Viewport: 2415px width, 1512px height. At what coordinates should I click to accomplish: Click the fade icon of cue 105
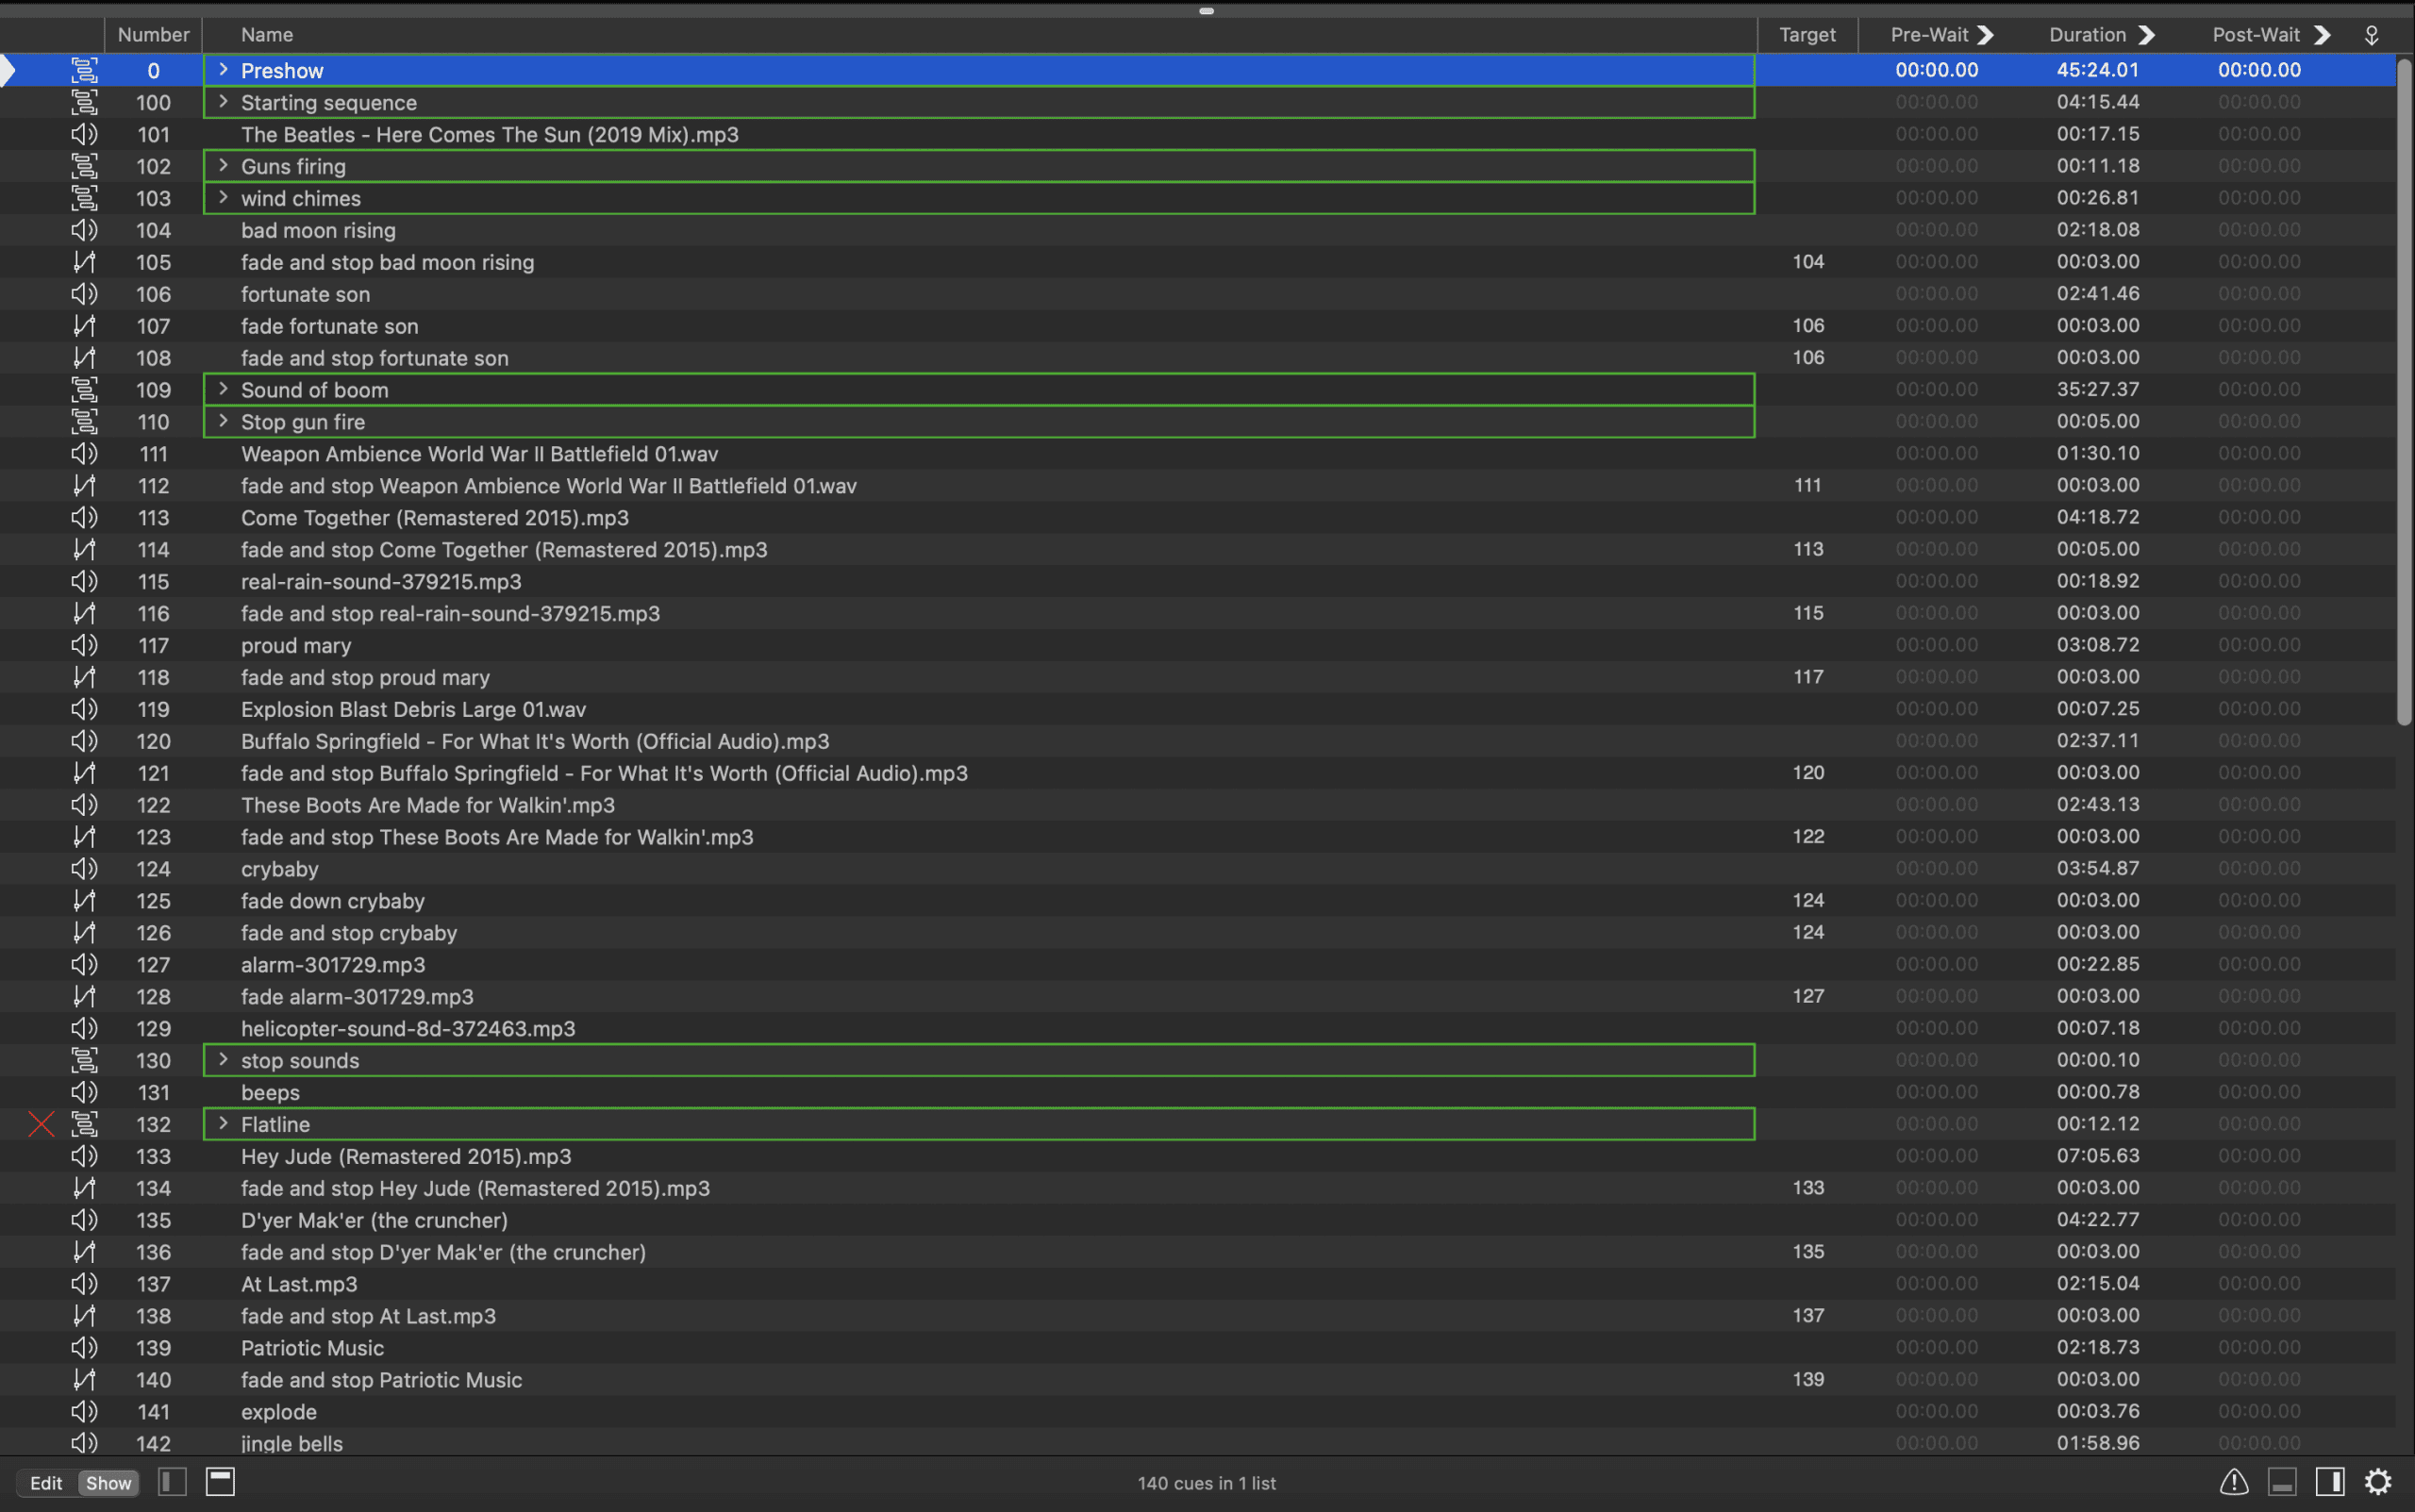click(x=85, y=262)
